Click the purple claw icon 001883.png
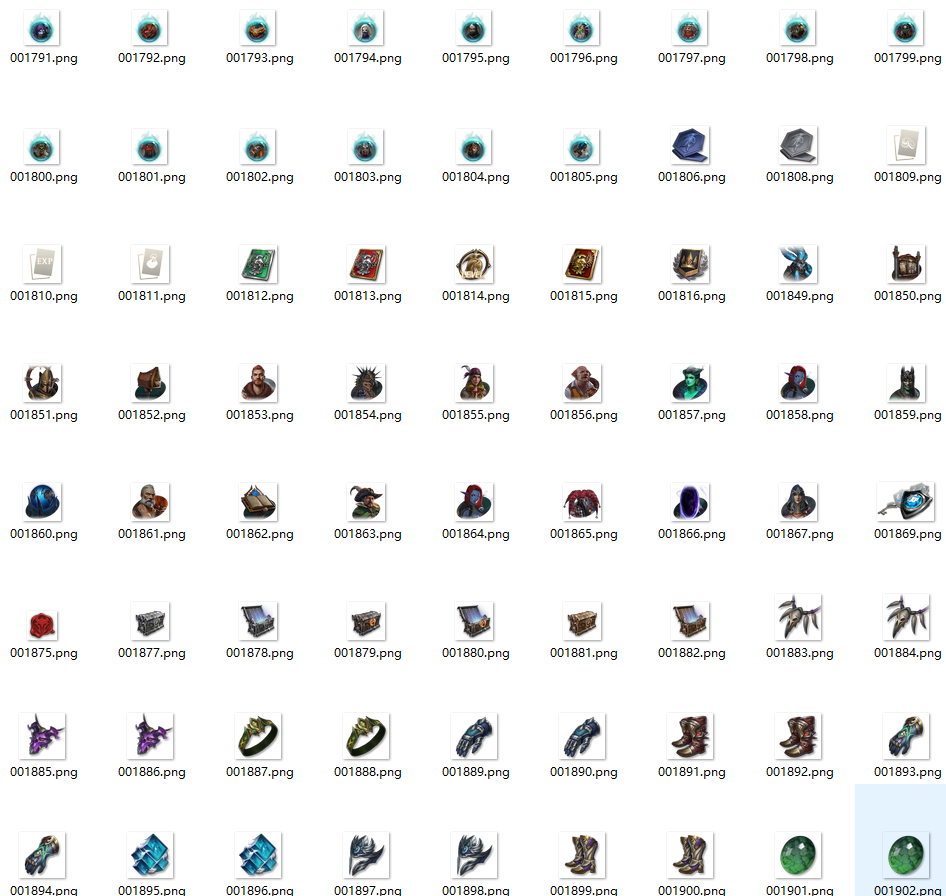The width and height of the screenshot is (946, 896). tap(798, 621)
